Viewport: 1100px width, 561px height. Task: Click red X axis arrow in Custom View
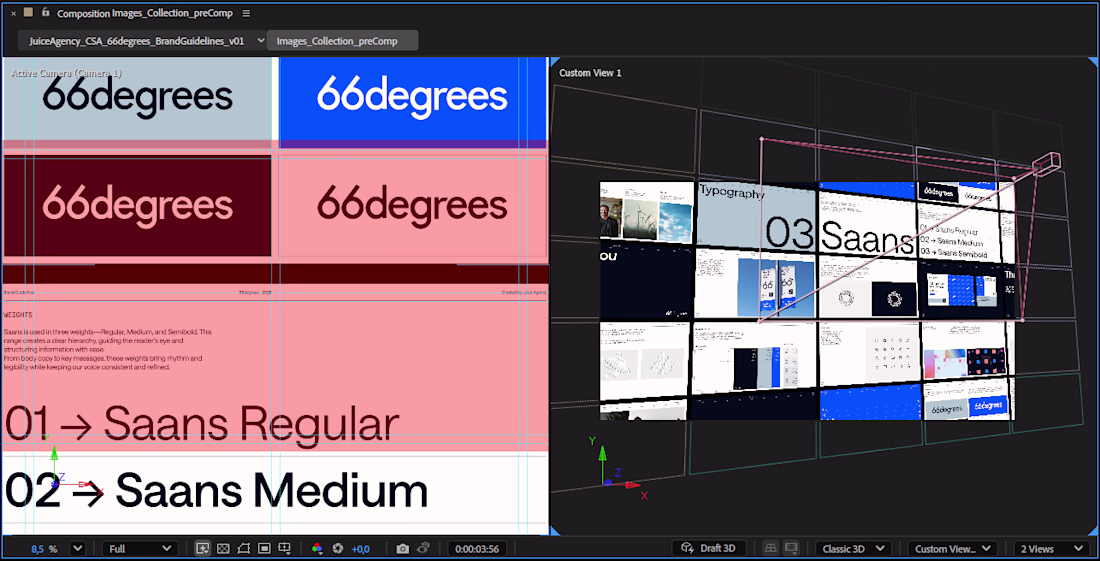pyautogui.click(x=635, y=485)
